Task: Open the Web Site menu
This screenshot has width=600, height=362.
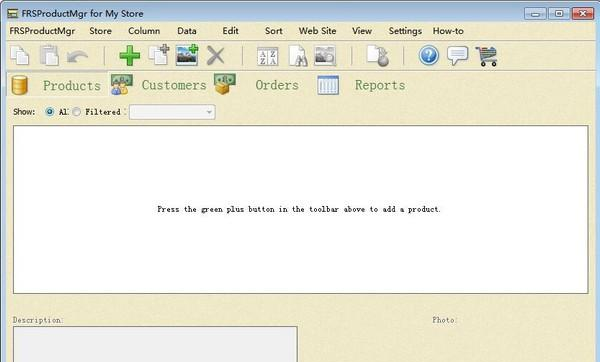Action: [318, 31]
